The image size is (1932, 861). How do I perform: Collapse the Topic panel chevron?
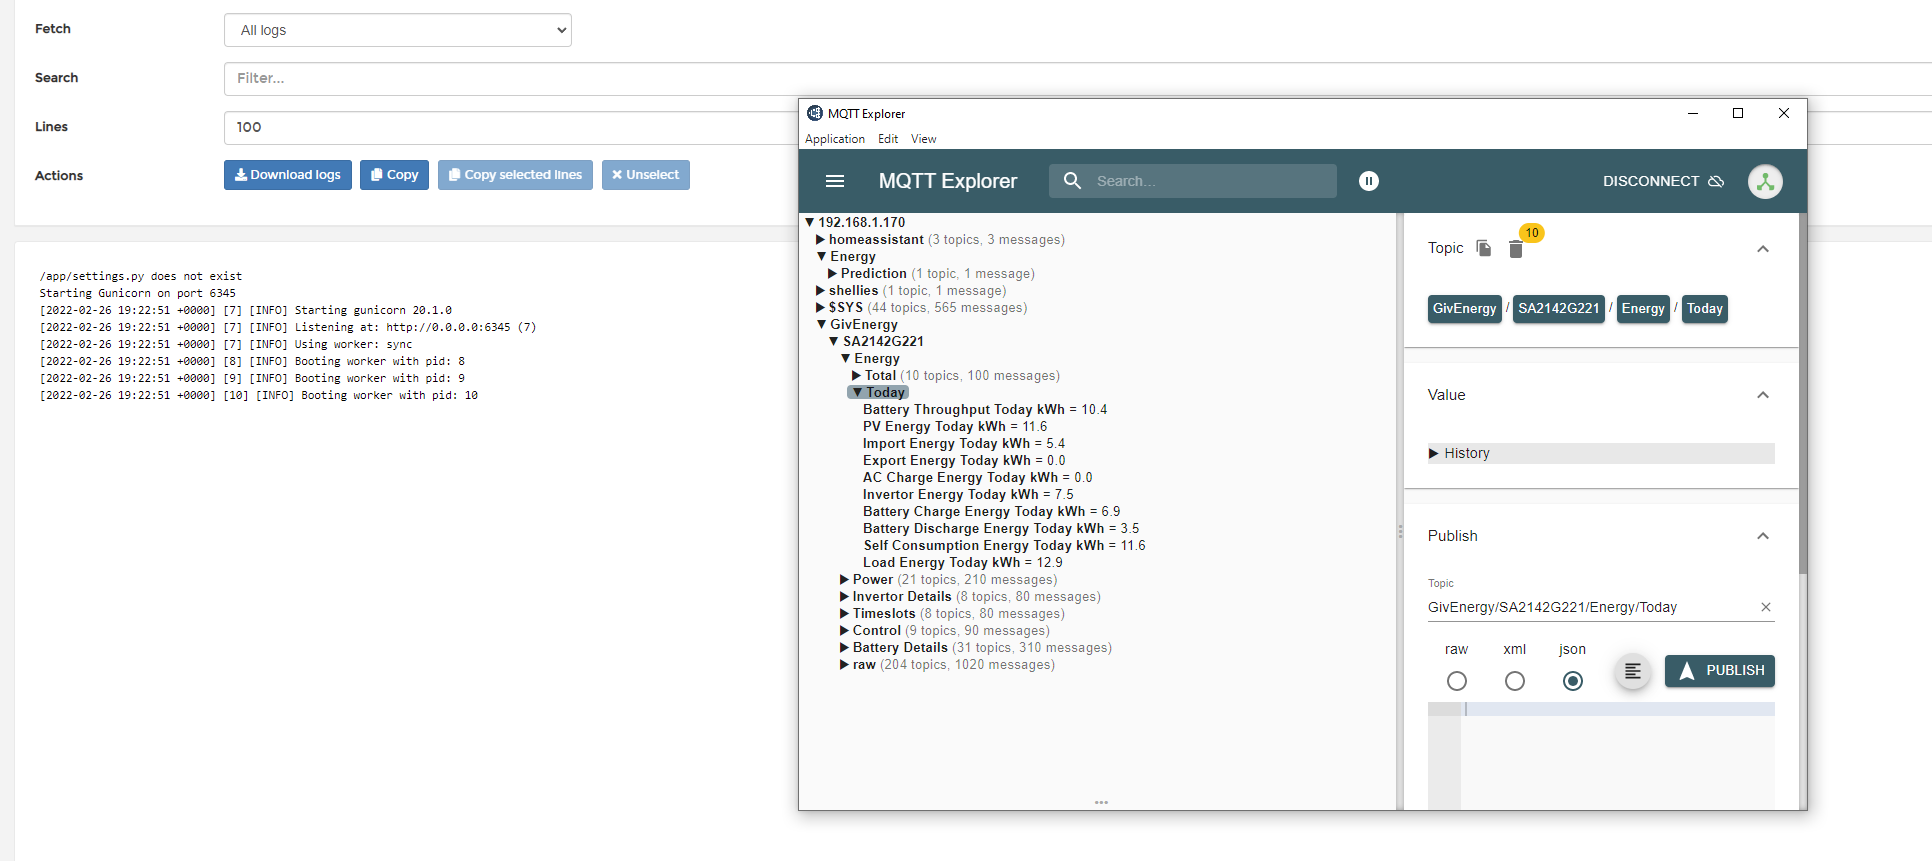(1763, 249)
